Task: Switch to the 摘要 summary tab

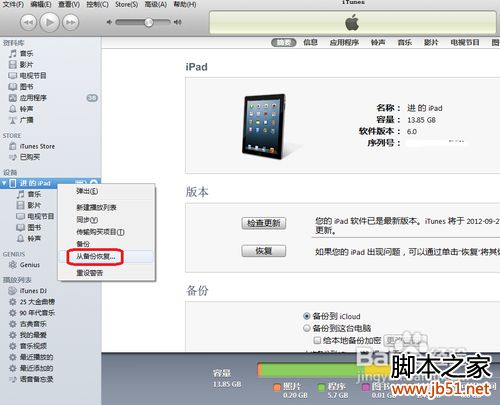Action: tap(284, 42)
